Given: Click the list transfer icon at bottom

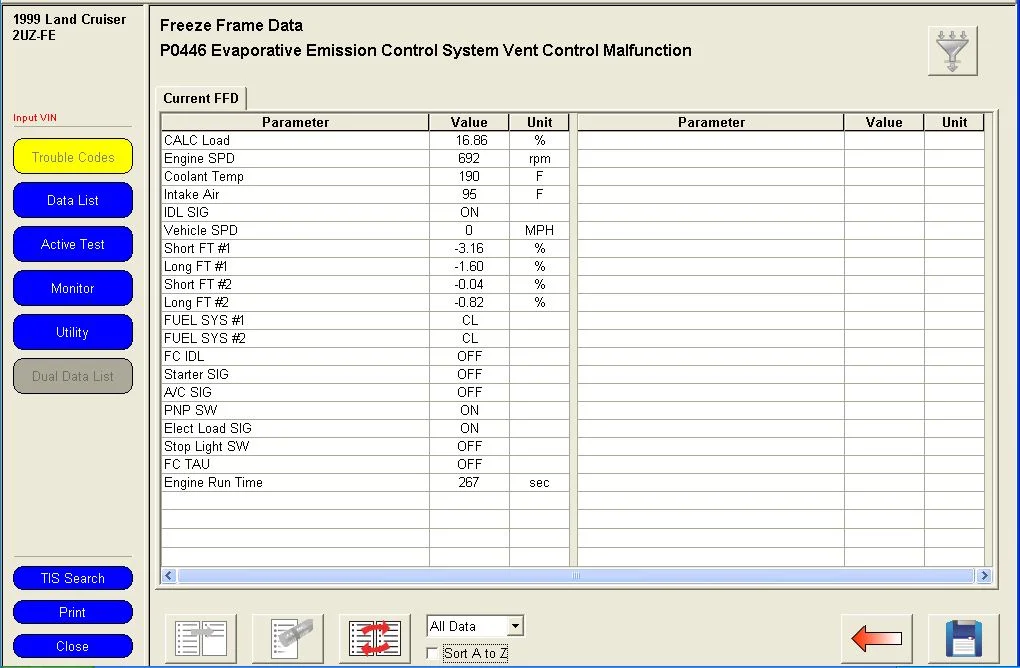Looking at the screenshot, I should 201,639.
